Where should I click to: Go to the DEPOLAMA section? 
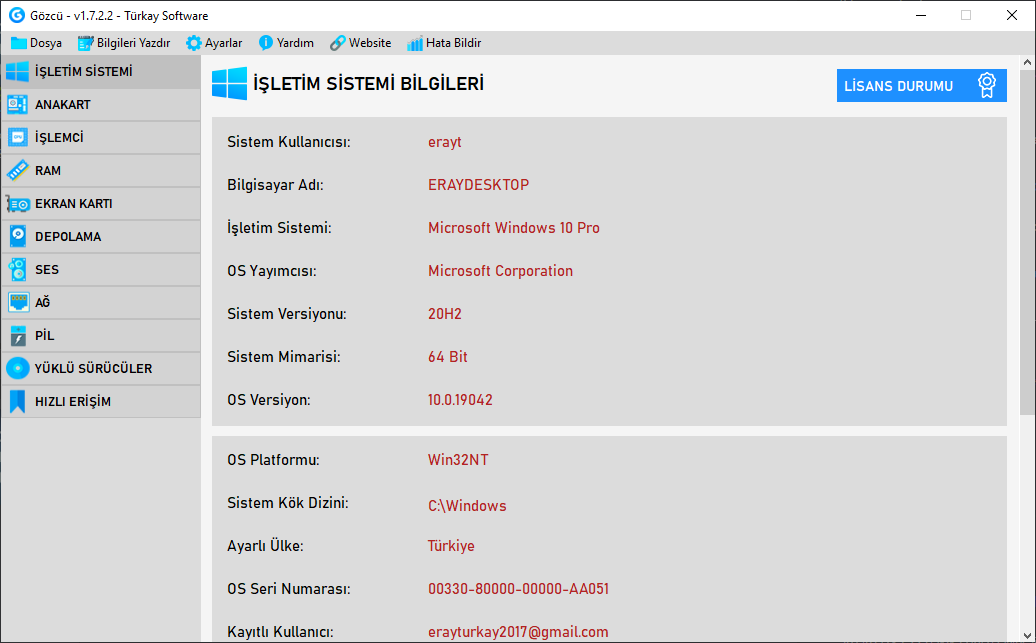point(100,237)
